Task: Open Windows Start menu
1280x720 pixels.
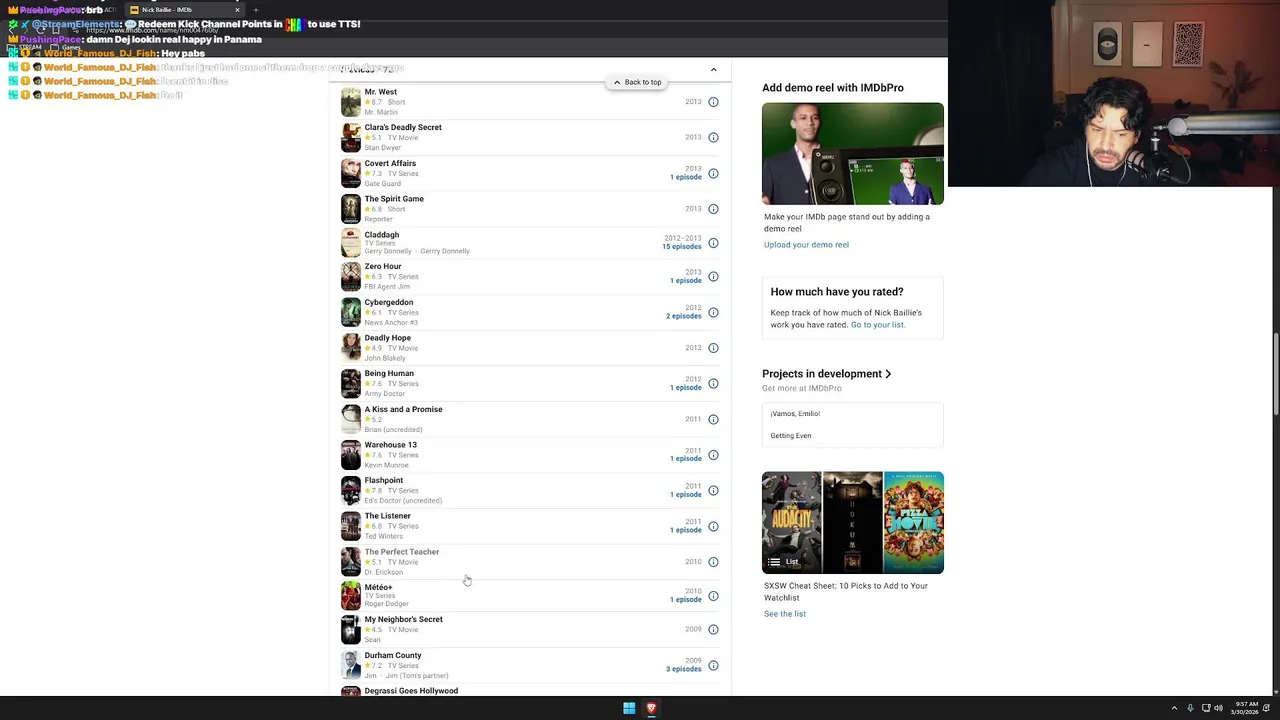Action: (x=629, y=708)
